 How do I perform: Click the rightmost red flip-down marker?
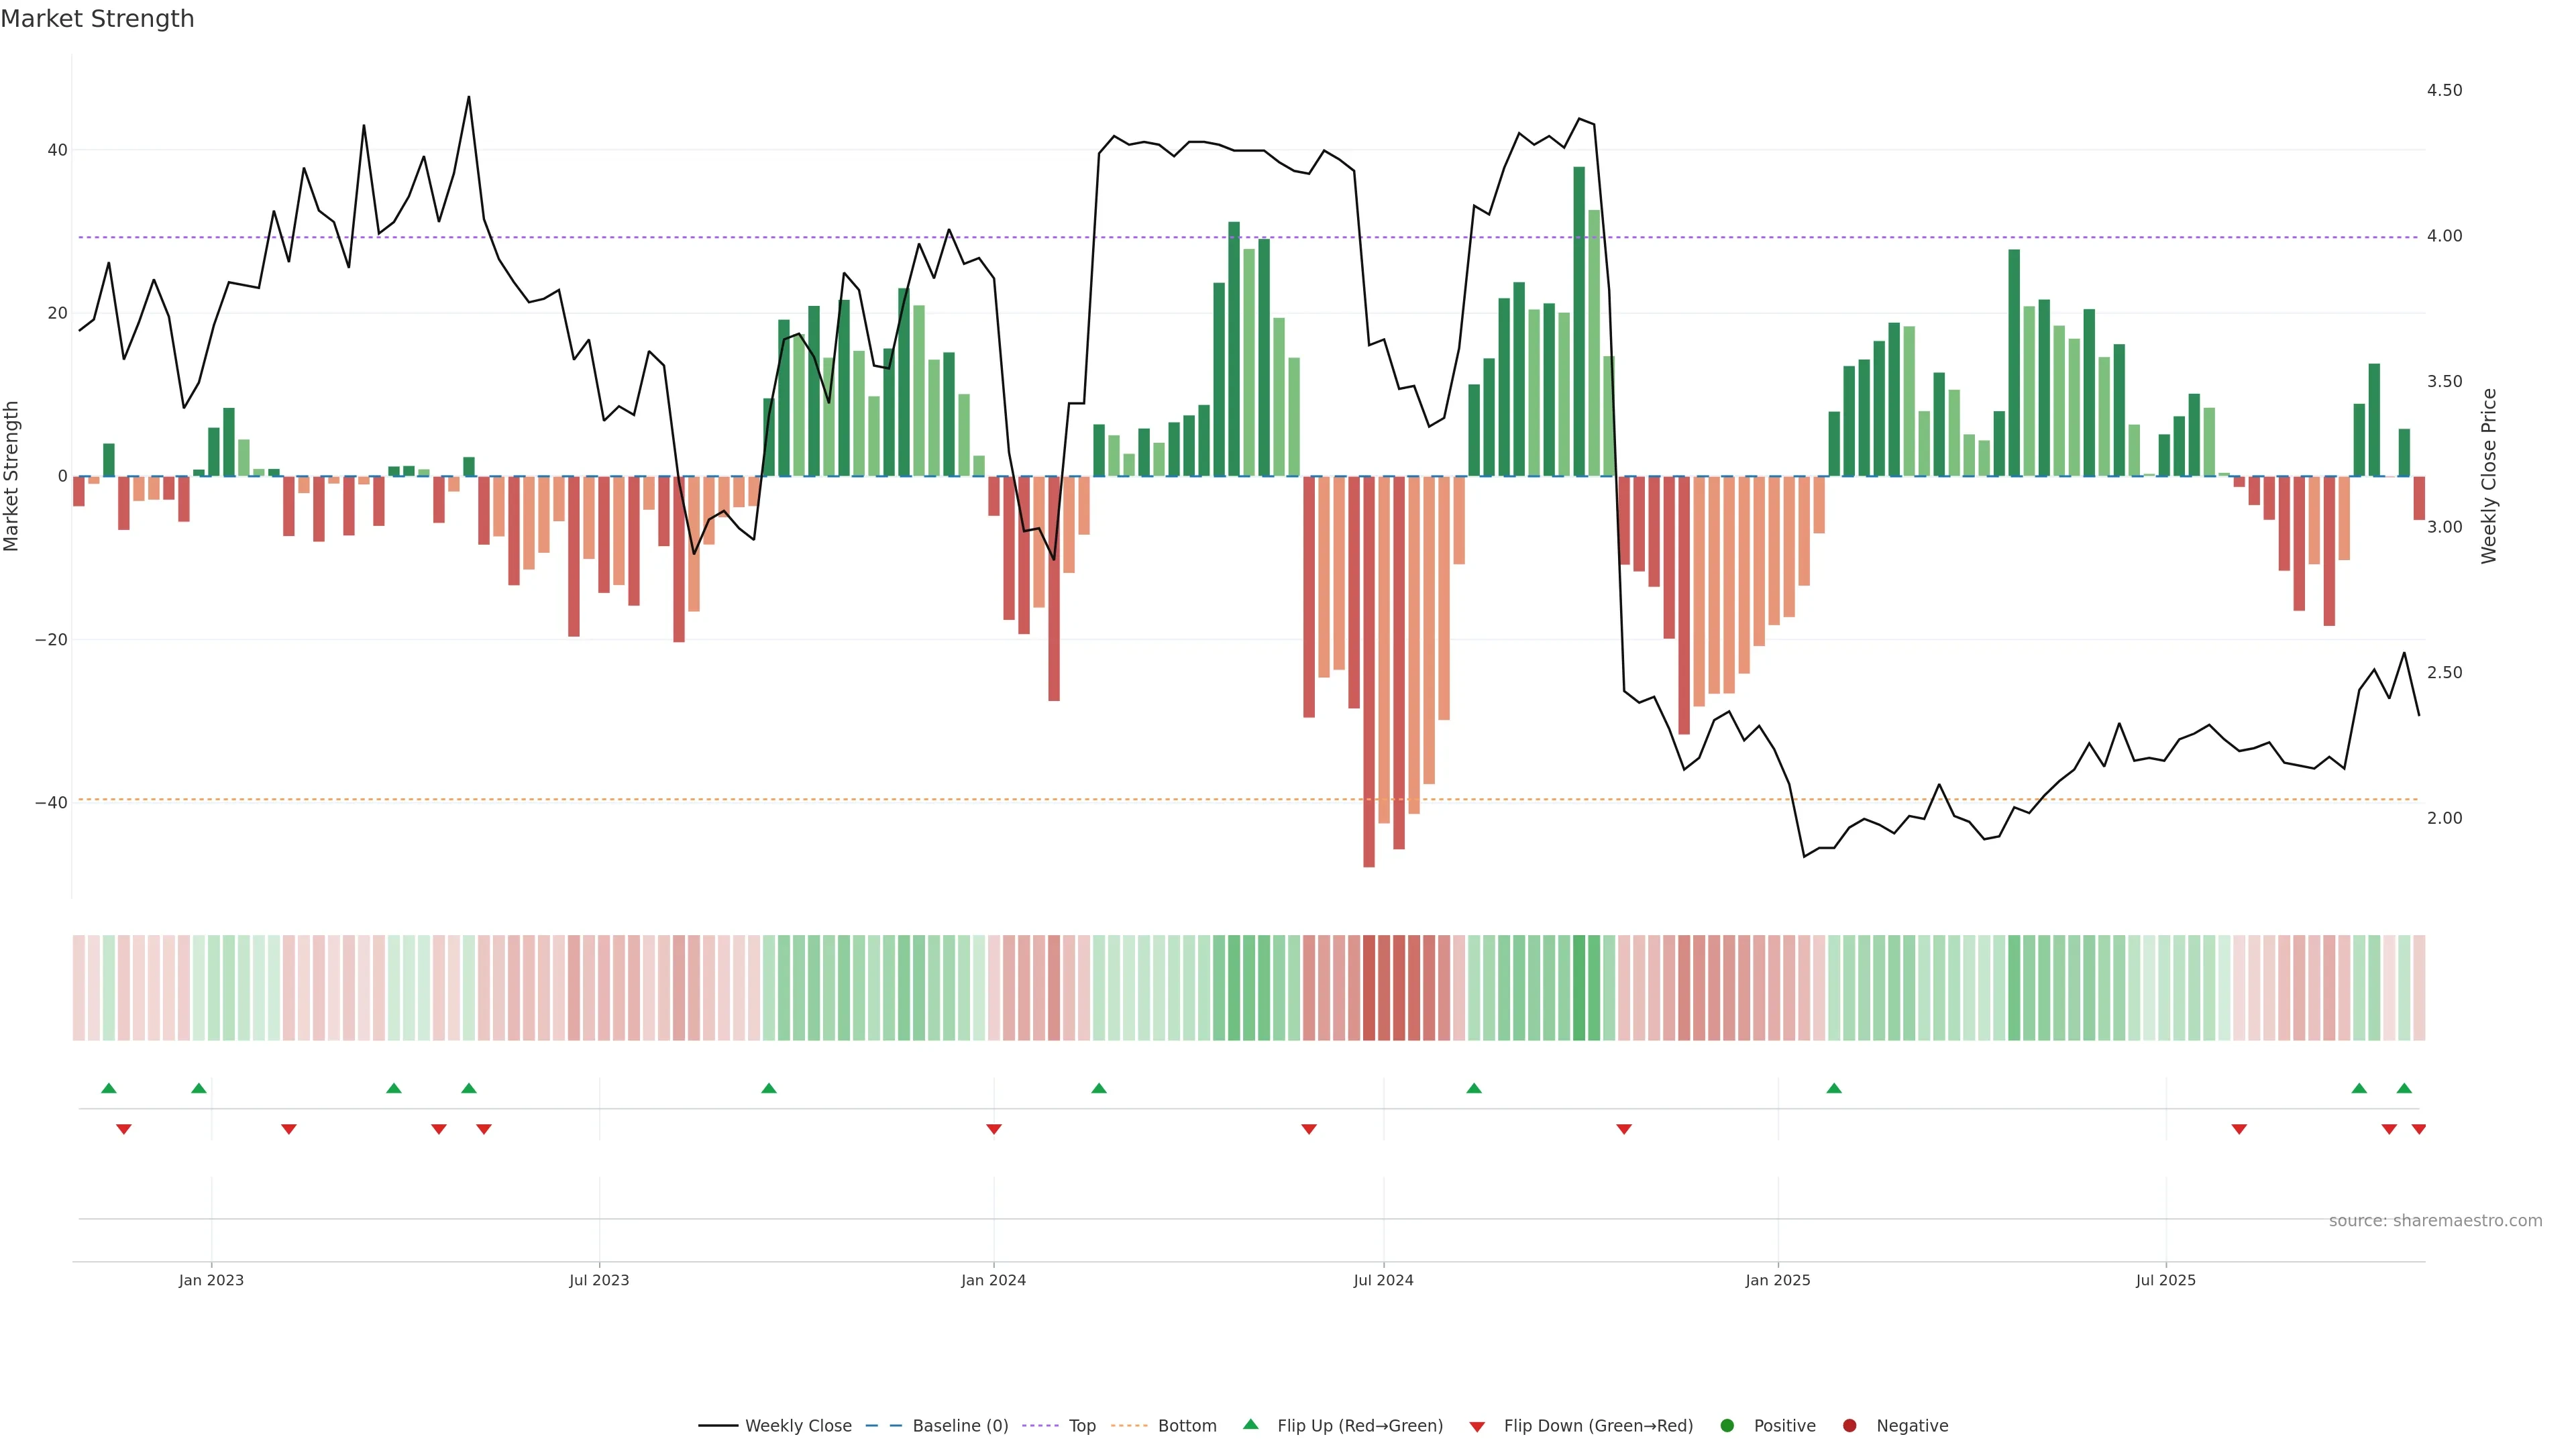2418,1129
